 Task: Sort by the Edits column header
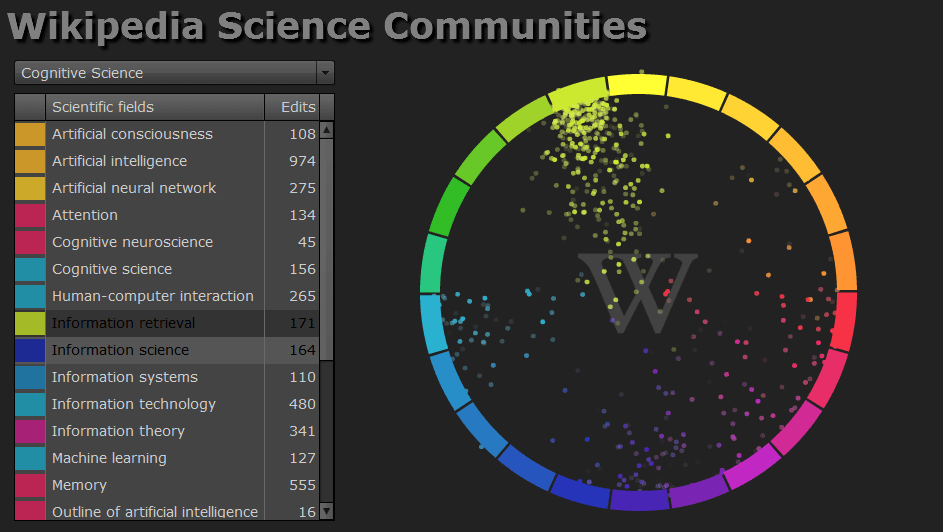click(292, 107)
